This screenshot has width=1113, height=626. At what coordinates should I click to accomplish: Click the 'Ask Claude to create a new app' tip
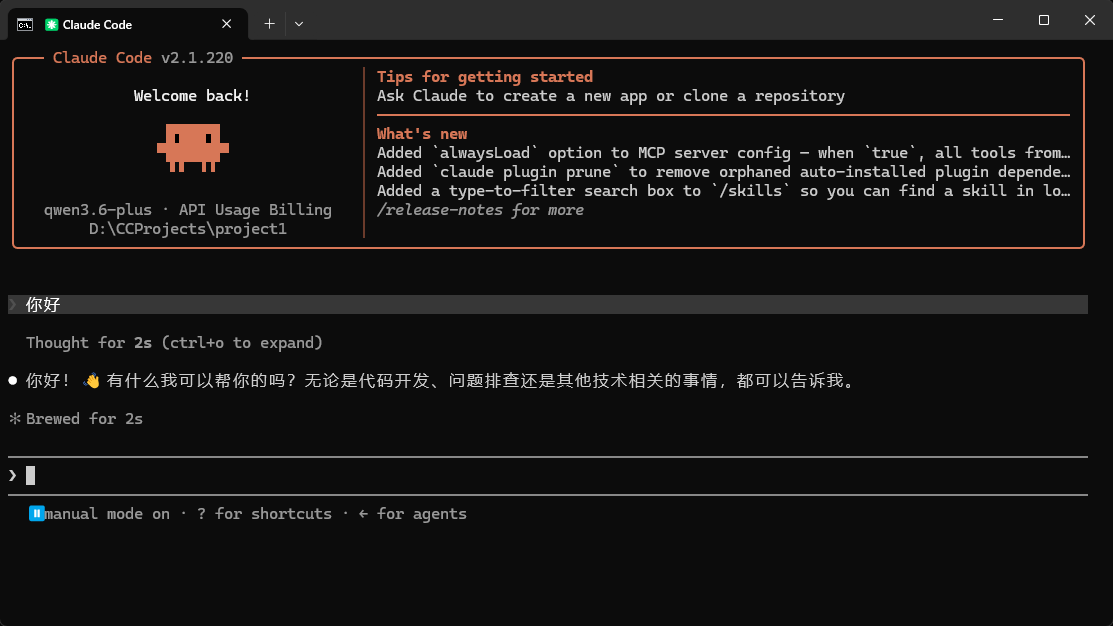[610, 96]
